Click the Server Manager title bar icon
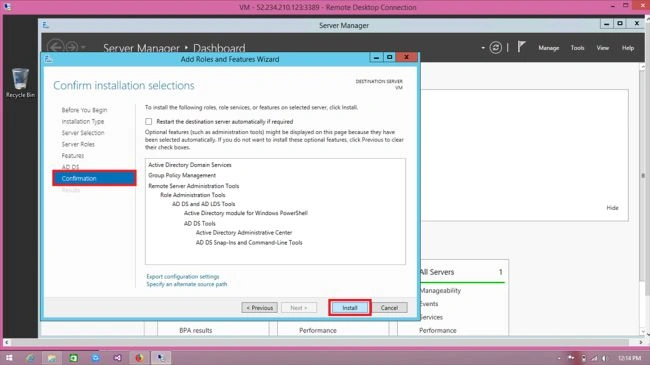The image size is (650, 365). tap(46, 25)
